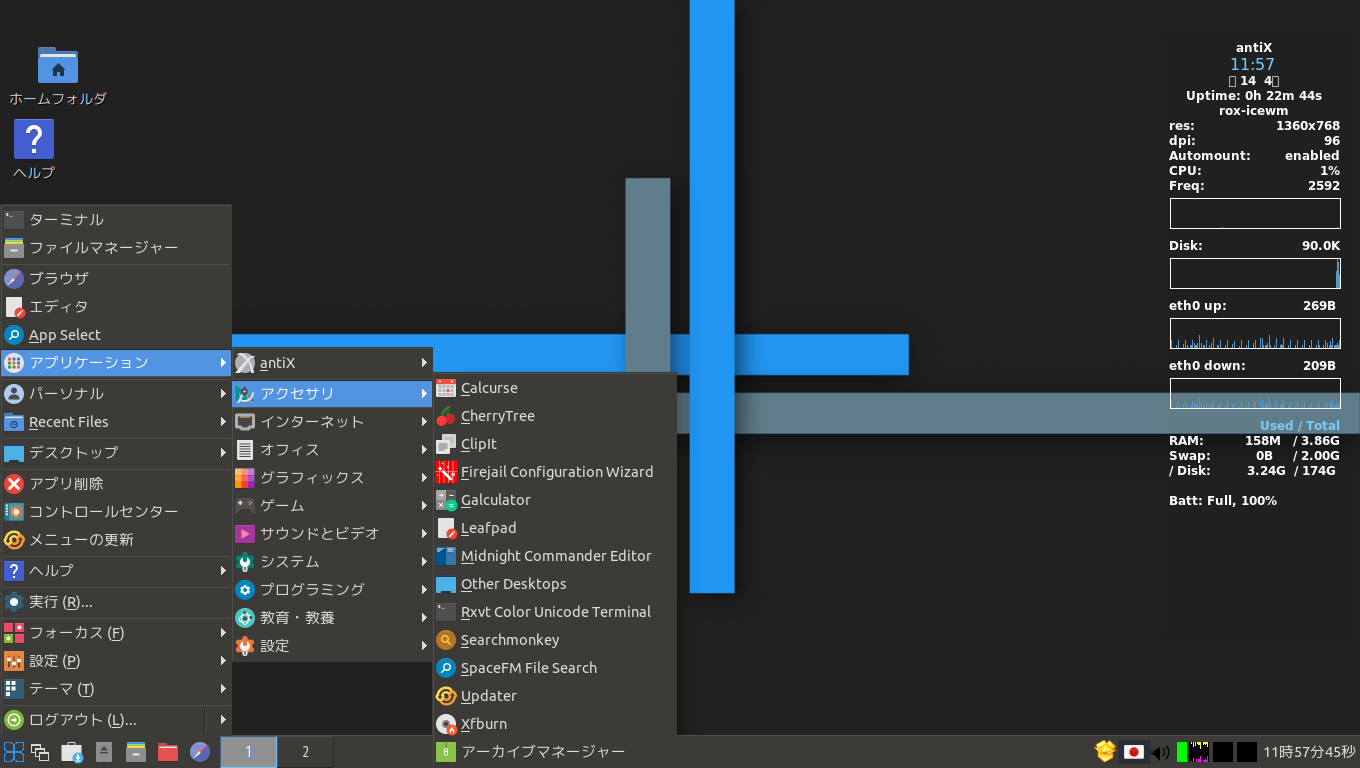The height and width of the screenshot is (768, 1360).
Task: Switch to workspace 1 in taskbar
Action: (x=248, y=752)
